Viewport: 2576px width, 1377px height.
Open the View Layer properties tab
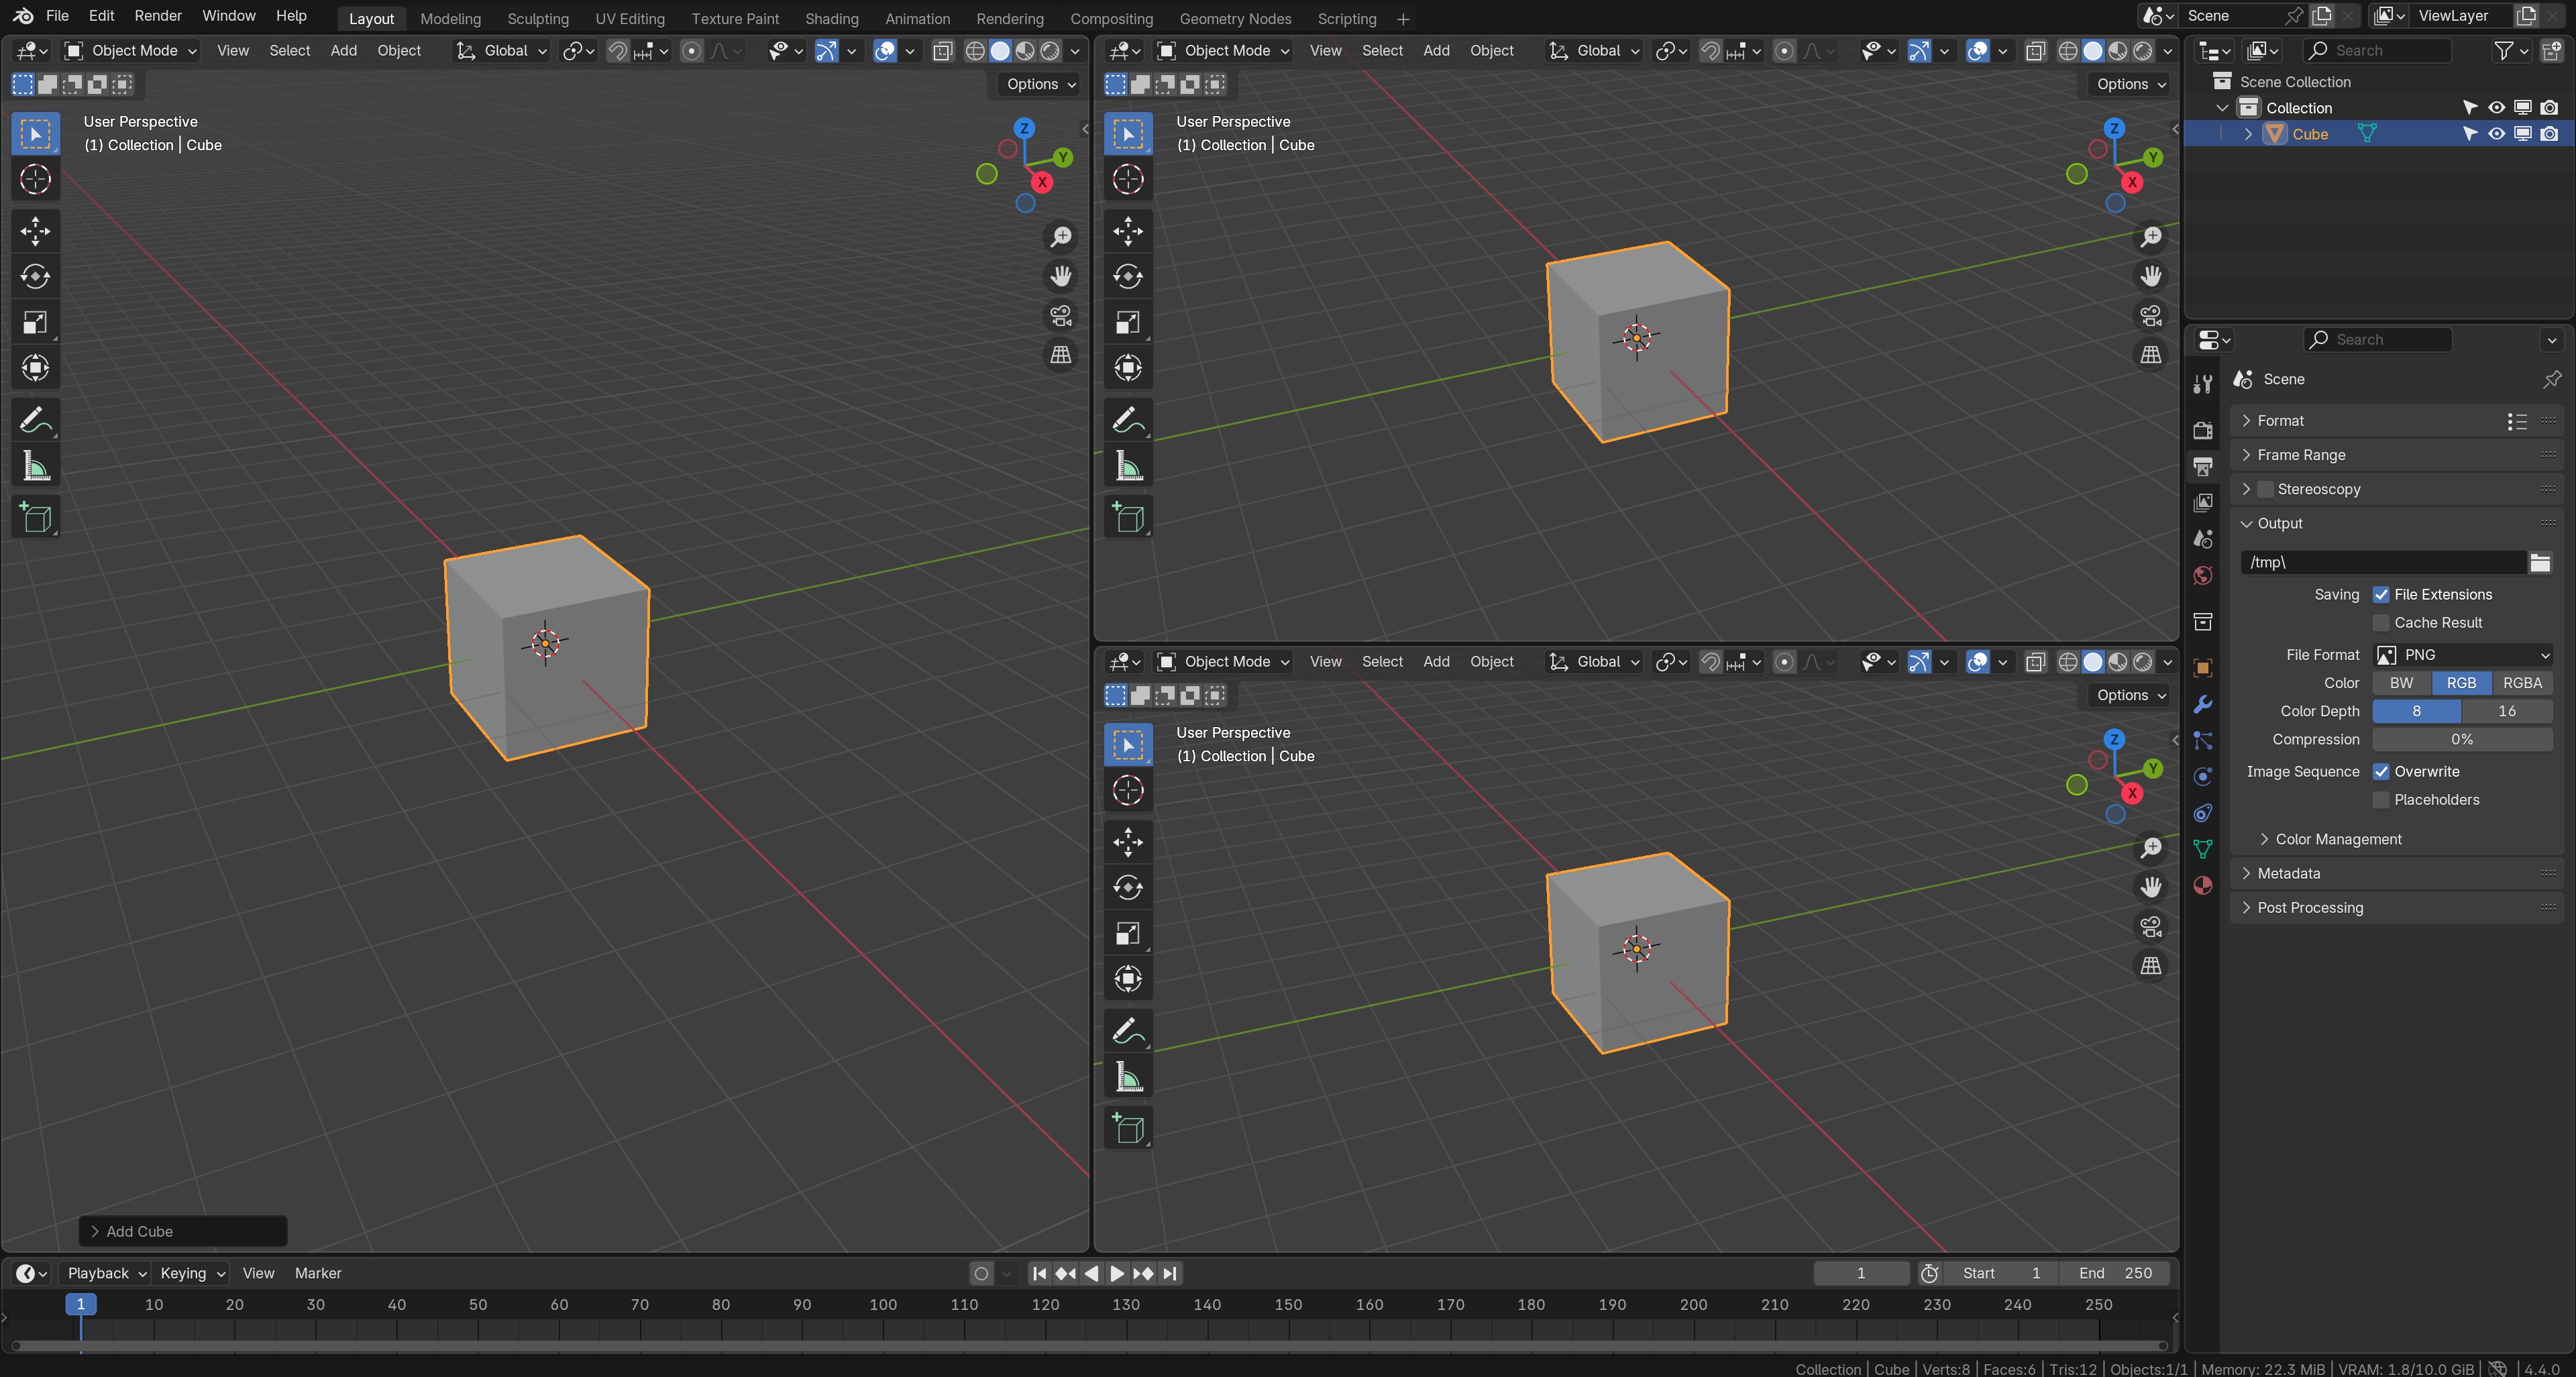tap(2202, 503)
